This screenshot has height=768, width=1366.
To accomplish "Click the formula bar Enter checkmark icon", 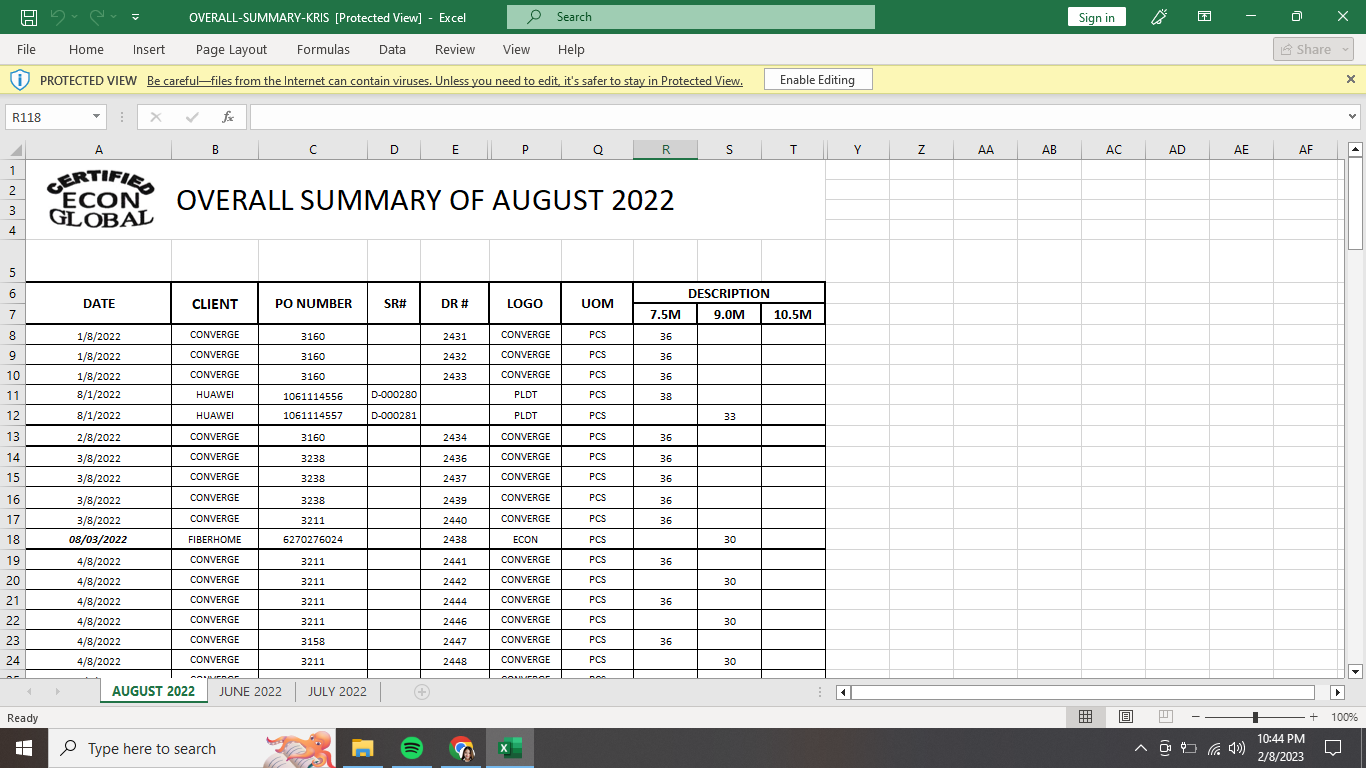I will point(192,117).
